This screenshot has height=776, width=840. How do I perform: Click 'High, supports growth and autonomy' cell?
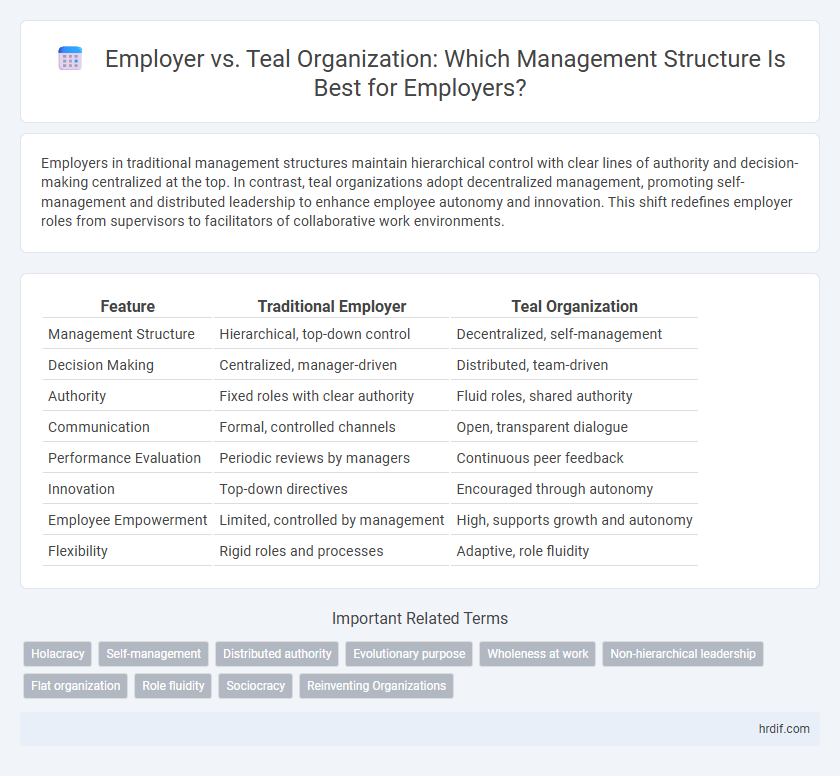[574, 521]
